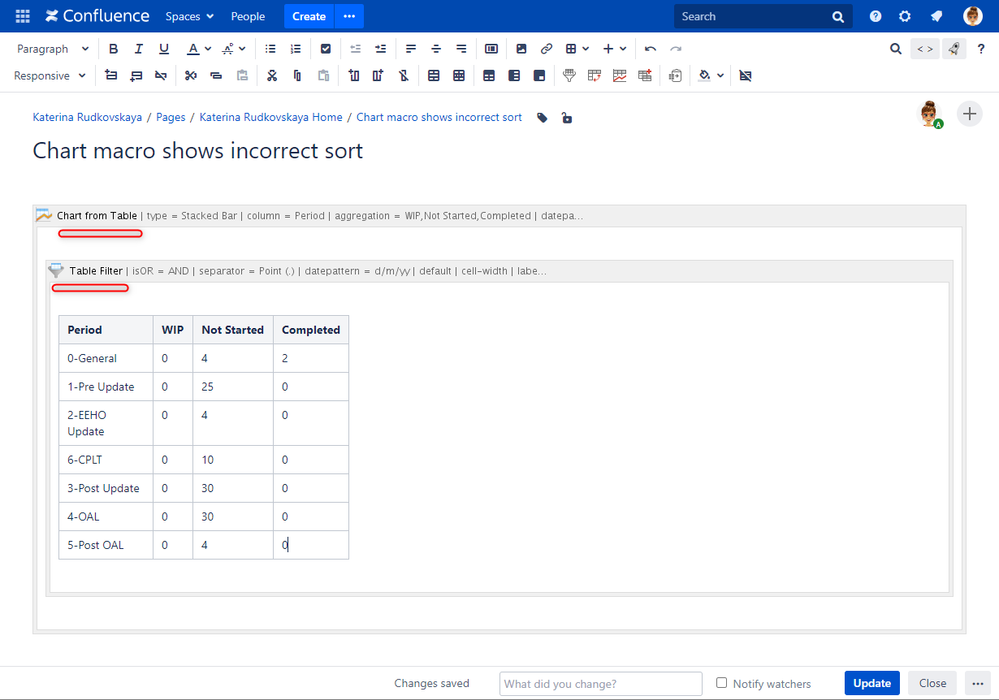Image resolution: width=999 pixels, height=700 pixels.
Task: Open the administration settings gear
Action: tap(905, 17)
